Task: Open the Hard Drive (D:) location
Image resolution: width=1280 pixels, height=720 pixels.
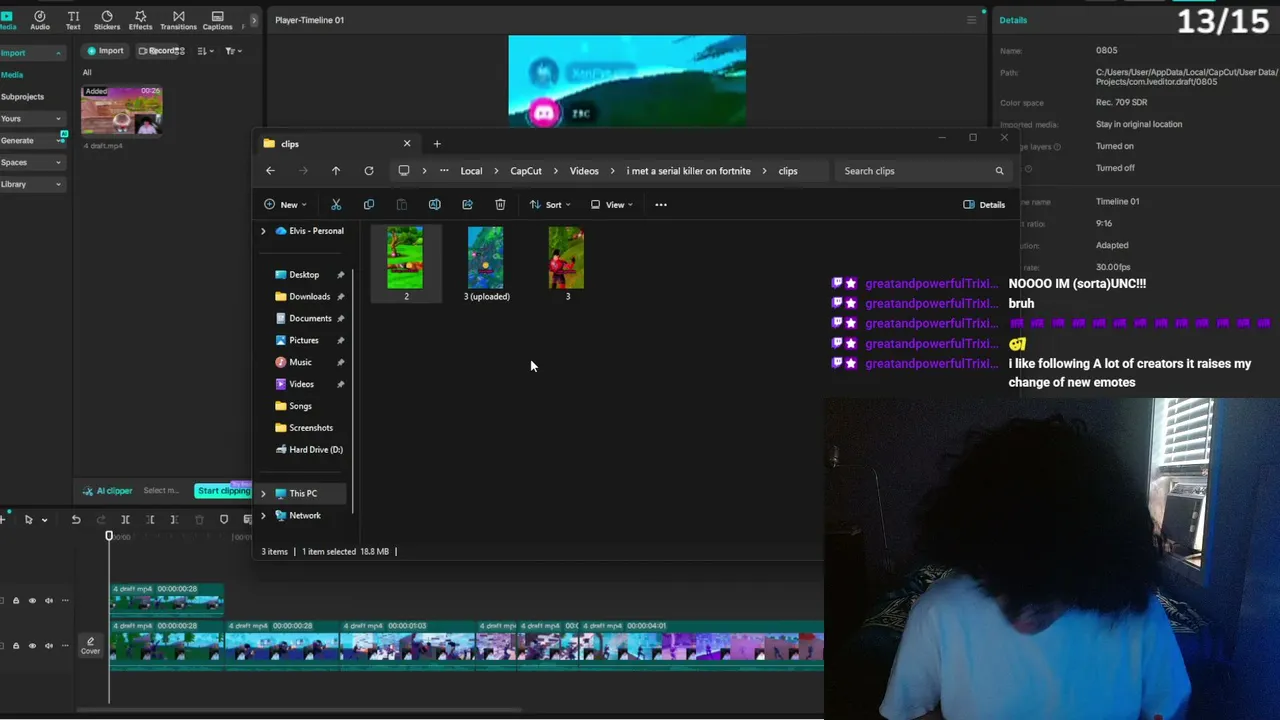Action: click(308, 450)
